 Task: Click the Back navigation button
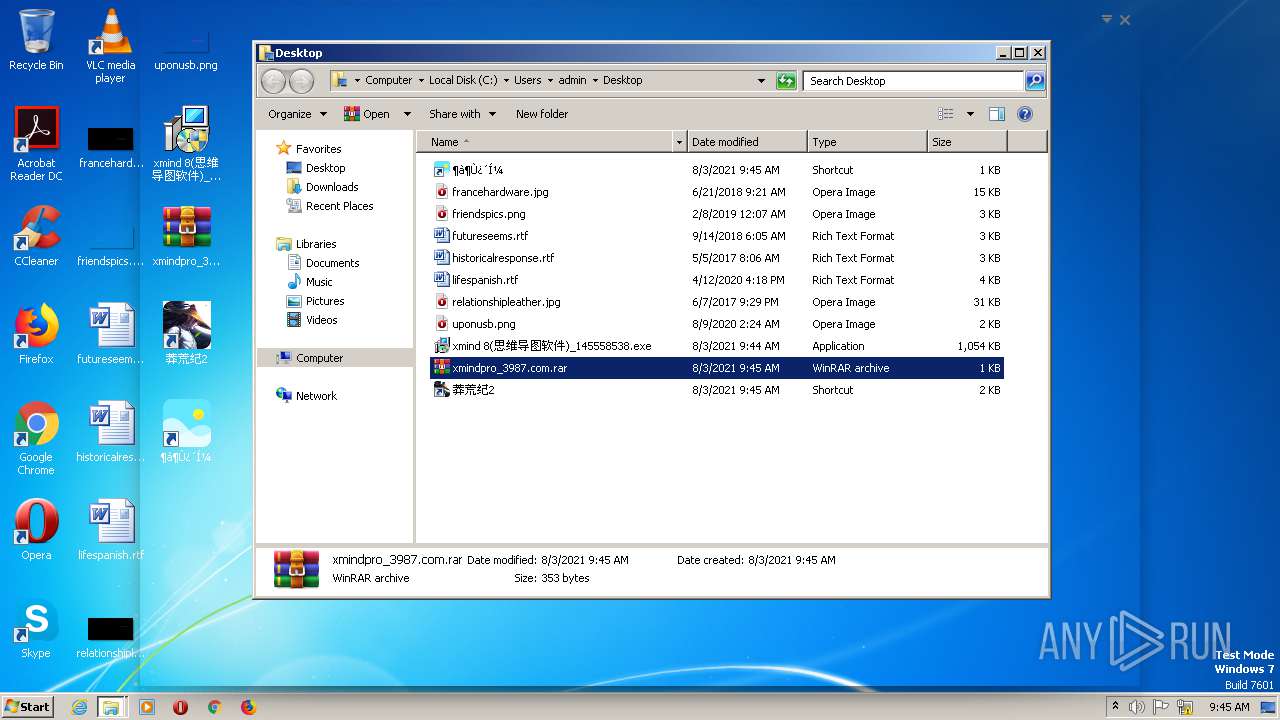pos(273,81)
